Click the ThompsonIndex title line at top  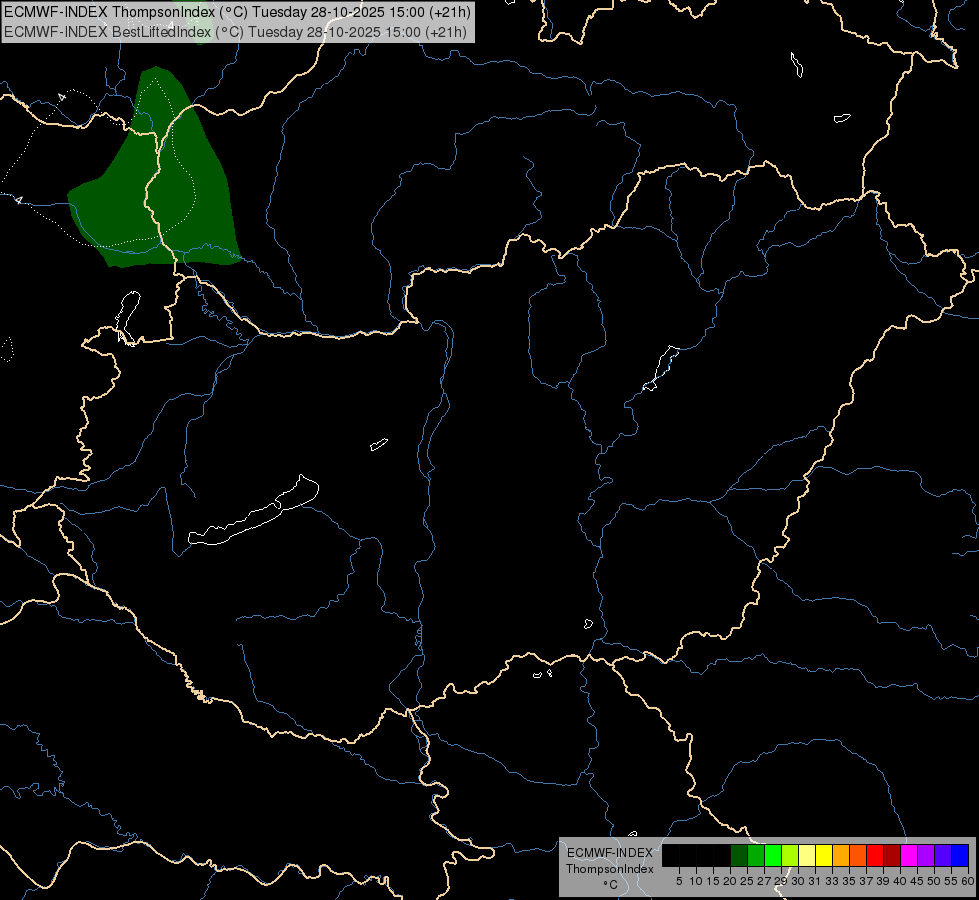[237, 12]
